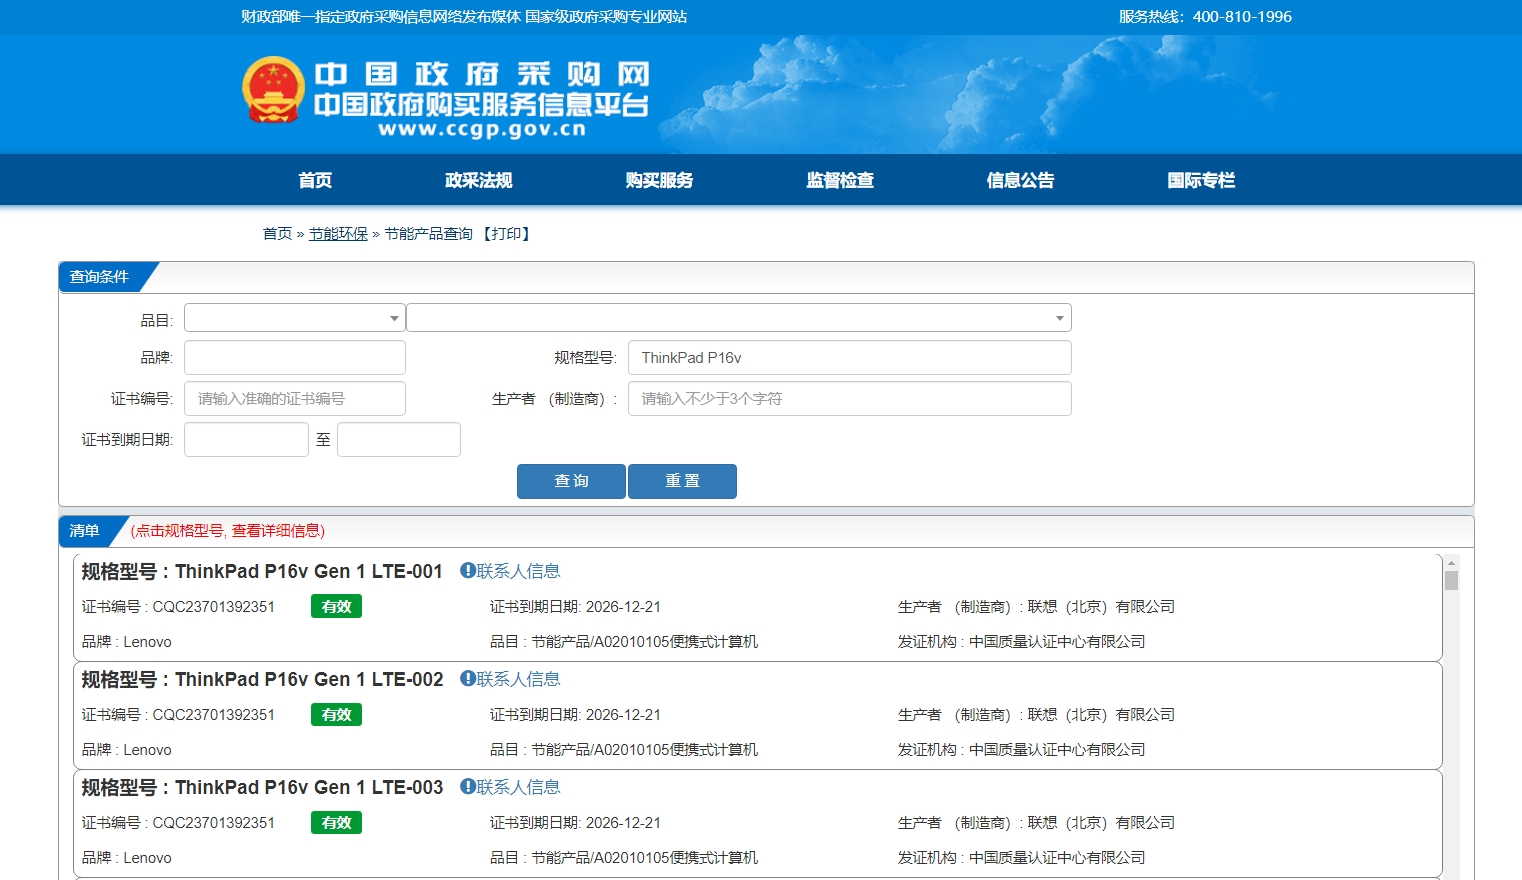This screenshot has height=880, width=1522.
Task: Click the certificate expiry start date field
Action: [x=246, y=440]
